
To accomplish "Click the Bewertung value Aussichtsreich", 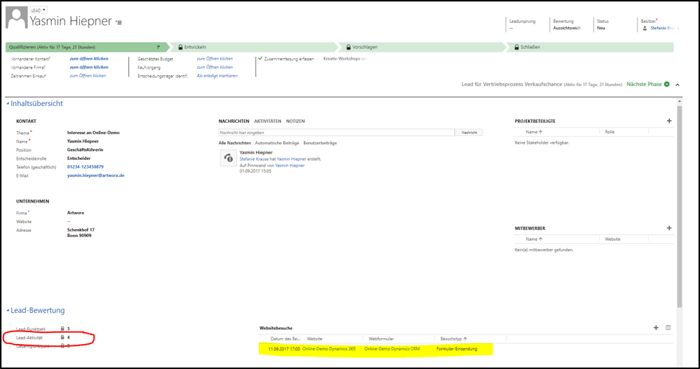I will [567, 28].
